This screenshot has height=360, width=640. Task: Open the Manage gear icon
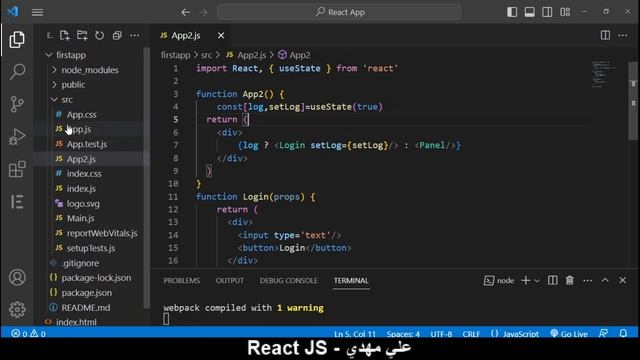coord(17,310)
